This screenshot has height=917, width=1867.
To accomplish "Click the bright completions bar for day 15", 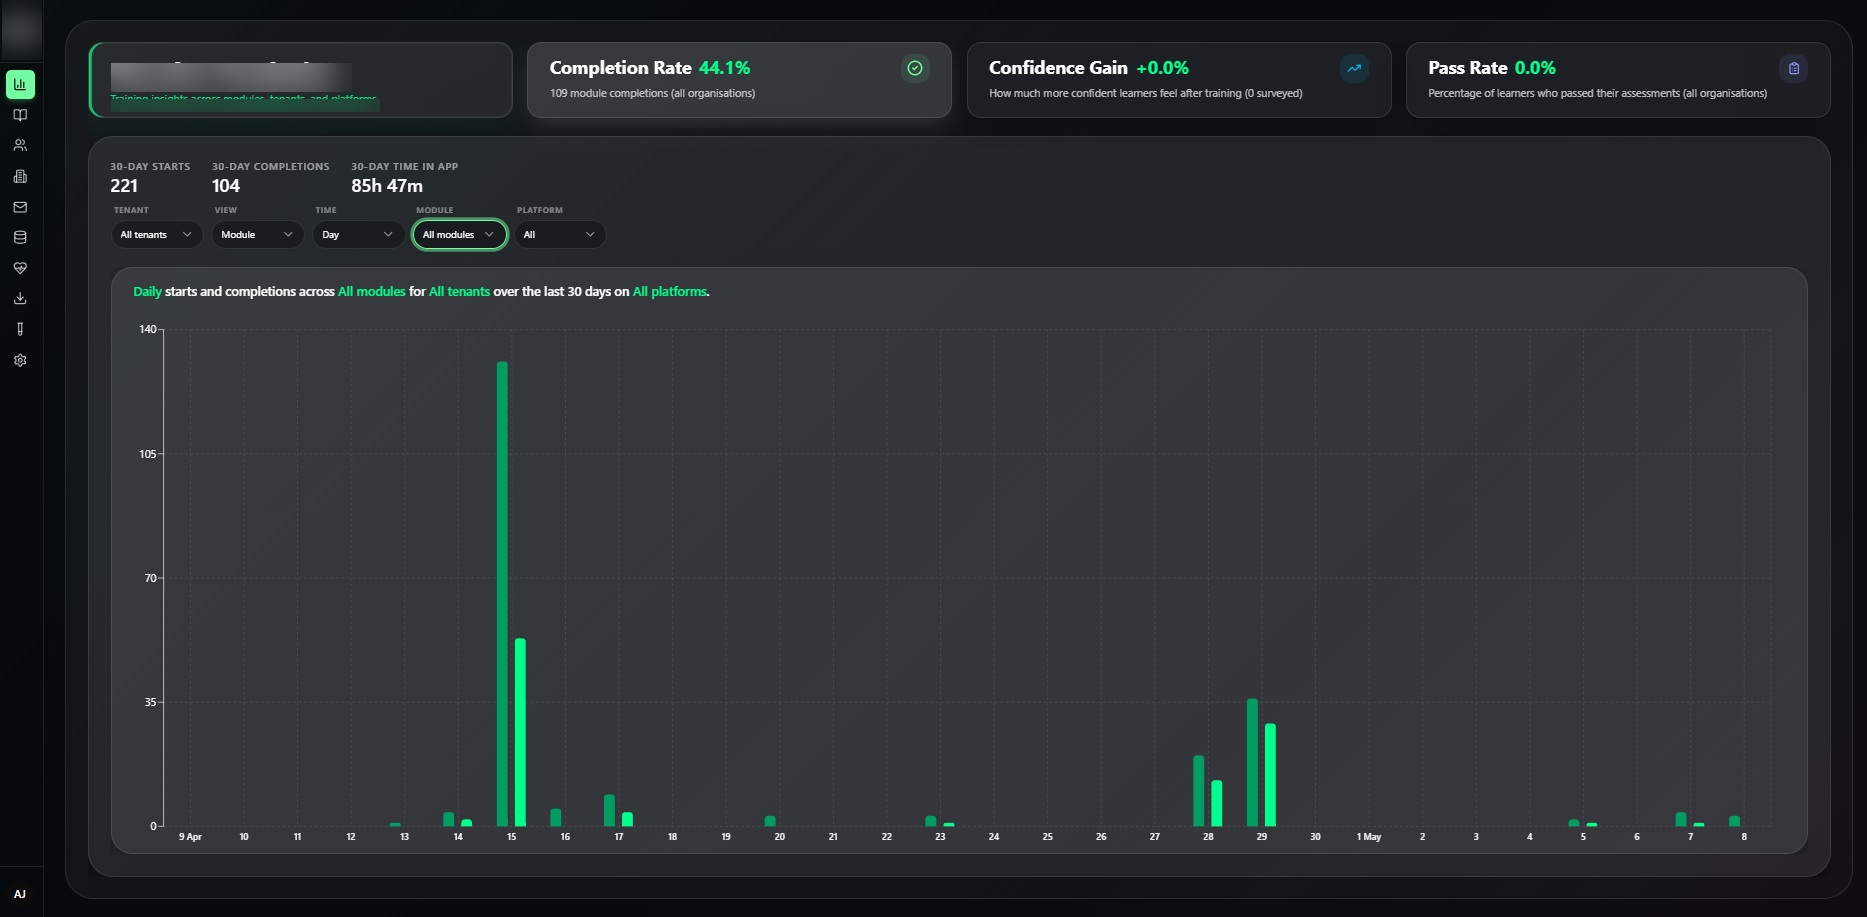I will point(520,732).
